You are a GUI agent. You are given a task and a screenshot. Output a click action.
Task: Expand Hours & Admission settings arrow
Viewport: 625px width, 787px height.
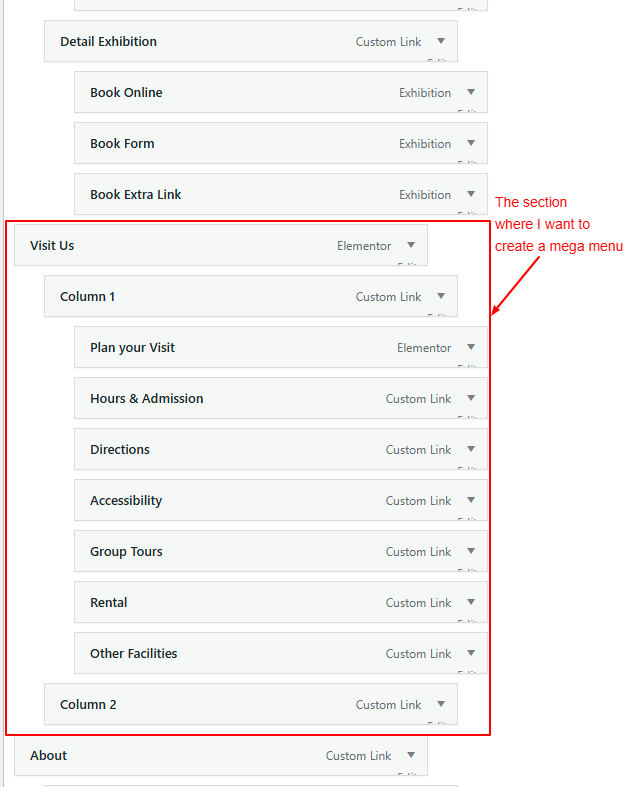click(471, 398)
